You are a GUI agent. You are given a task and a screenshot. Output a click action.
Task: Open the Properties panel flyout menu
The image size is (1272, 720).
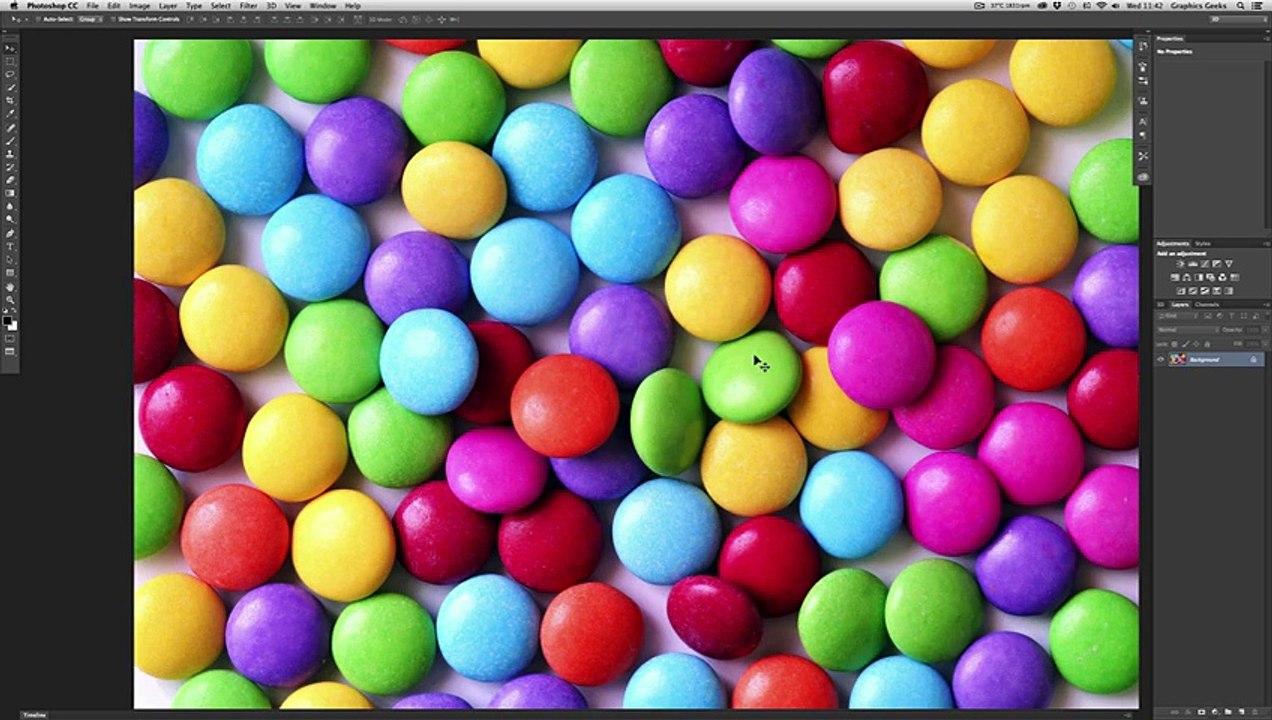point(1266,38)
